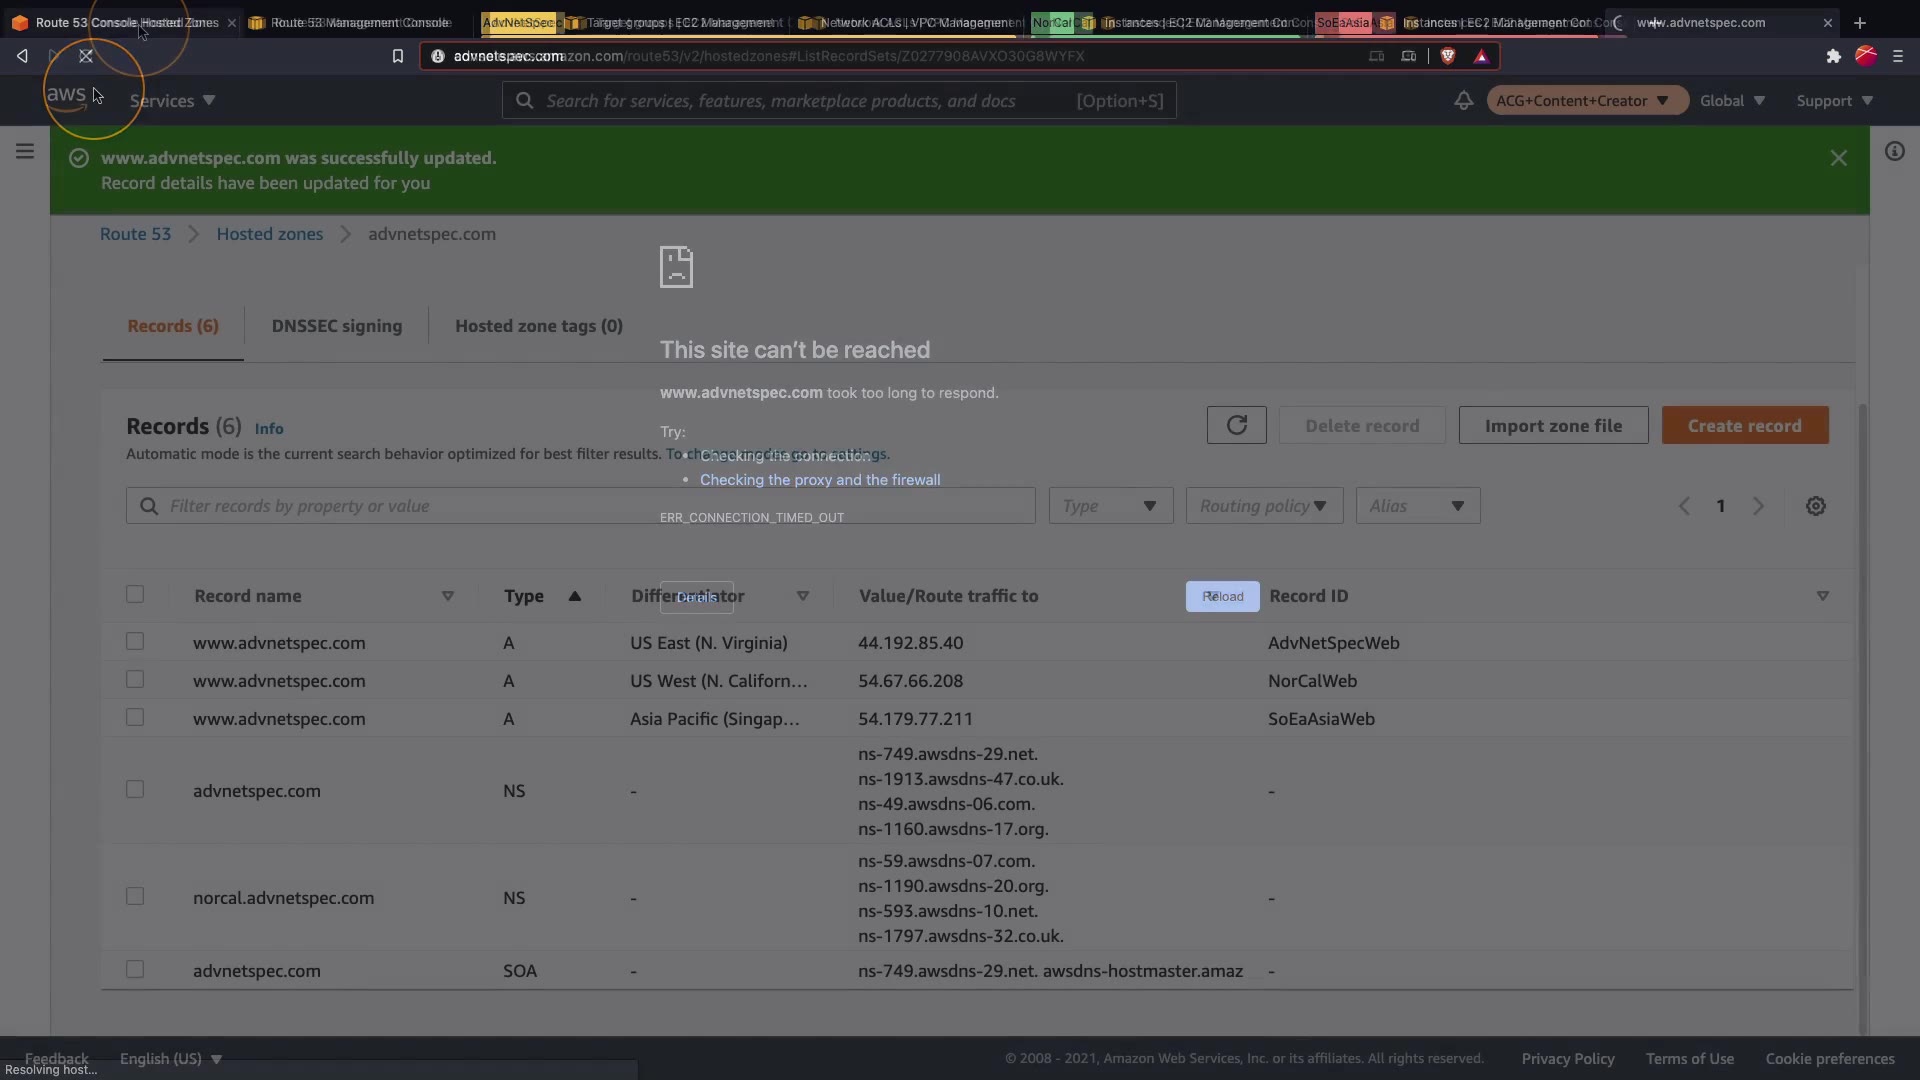
Task: Go to next records page arrow
Action: (x=1758, y=506)
